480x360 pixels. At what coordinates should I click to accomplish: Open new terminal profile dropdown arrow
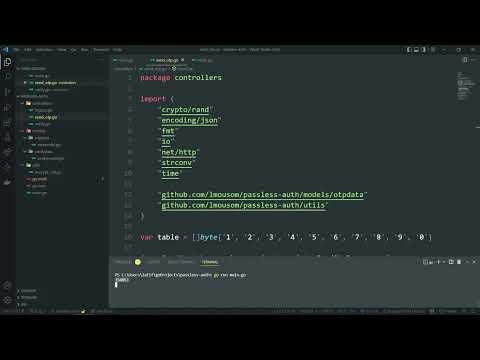click(444, 262)
